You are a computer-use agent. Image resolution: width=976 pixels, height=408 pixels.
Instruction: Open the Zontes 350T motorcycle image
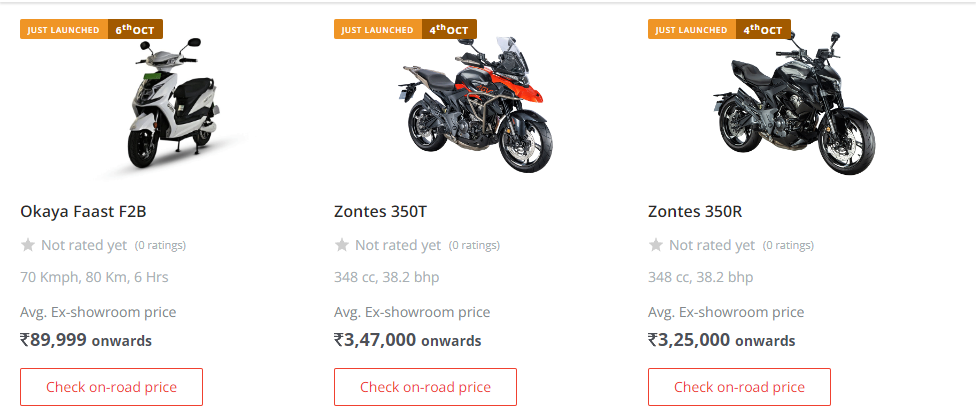(477, 108)
